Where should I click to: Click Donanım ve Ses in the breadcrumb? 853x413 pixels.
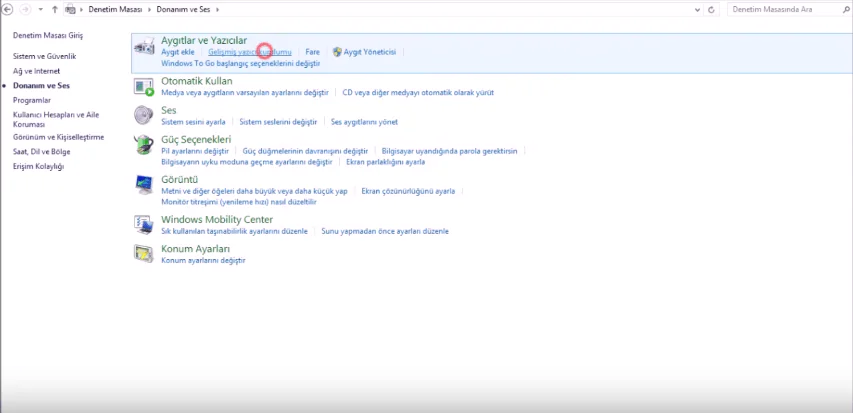pyautogui.click(x=184, y=10)
